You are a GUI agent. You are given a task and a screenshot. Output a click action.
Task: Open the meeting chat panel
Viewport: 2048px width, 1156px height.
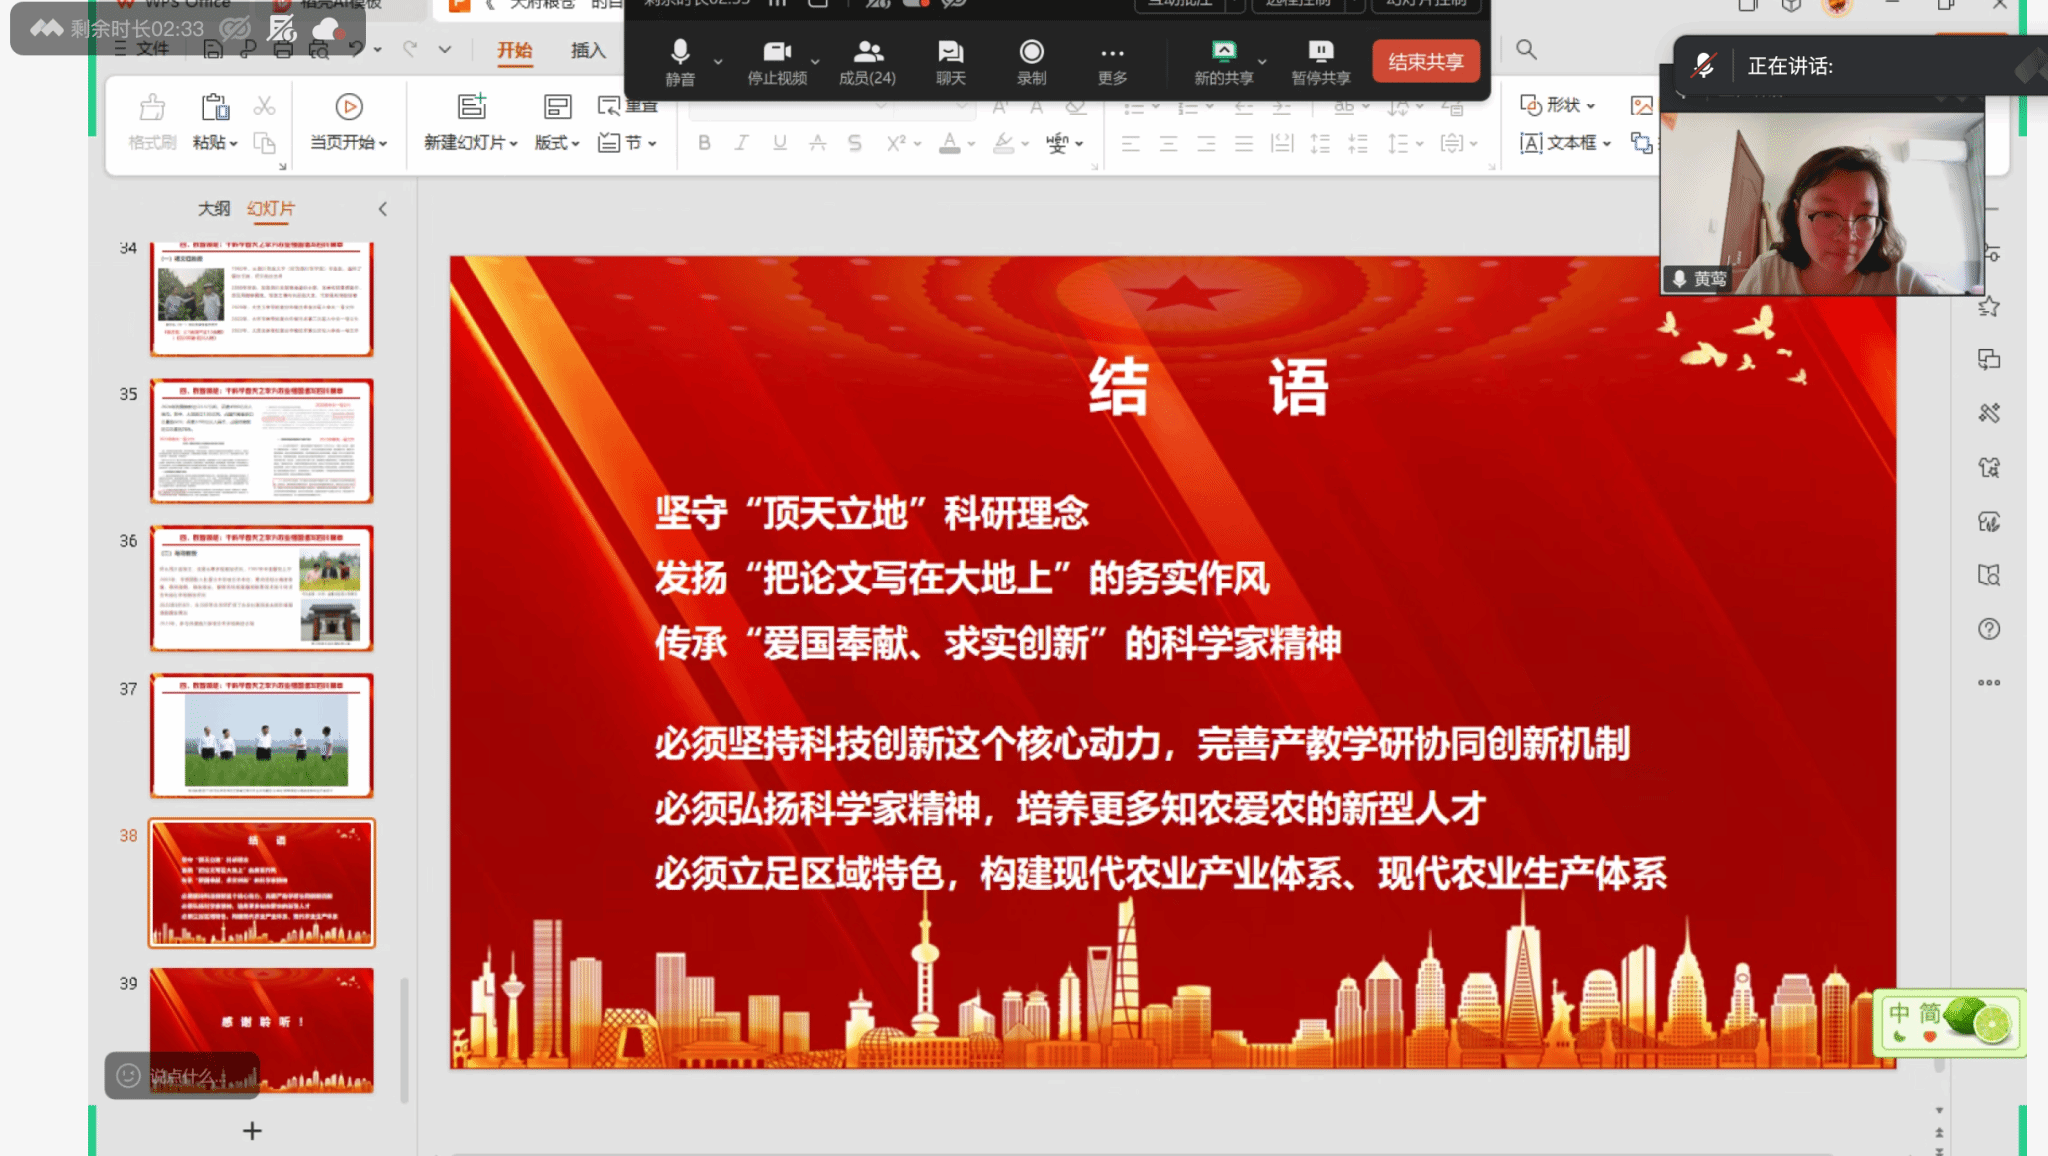click(x=950, y=62)
